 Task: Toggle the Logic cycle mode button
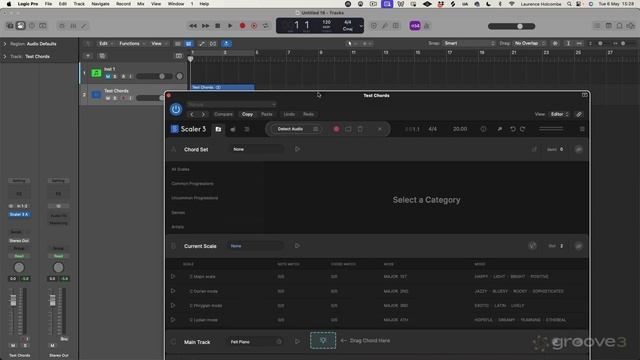pos(266,26)
